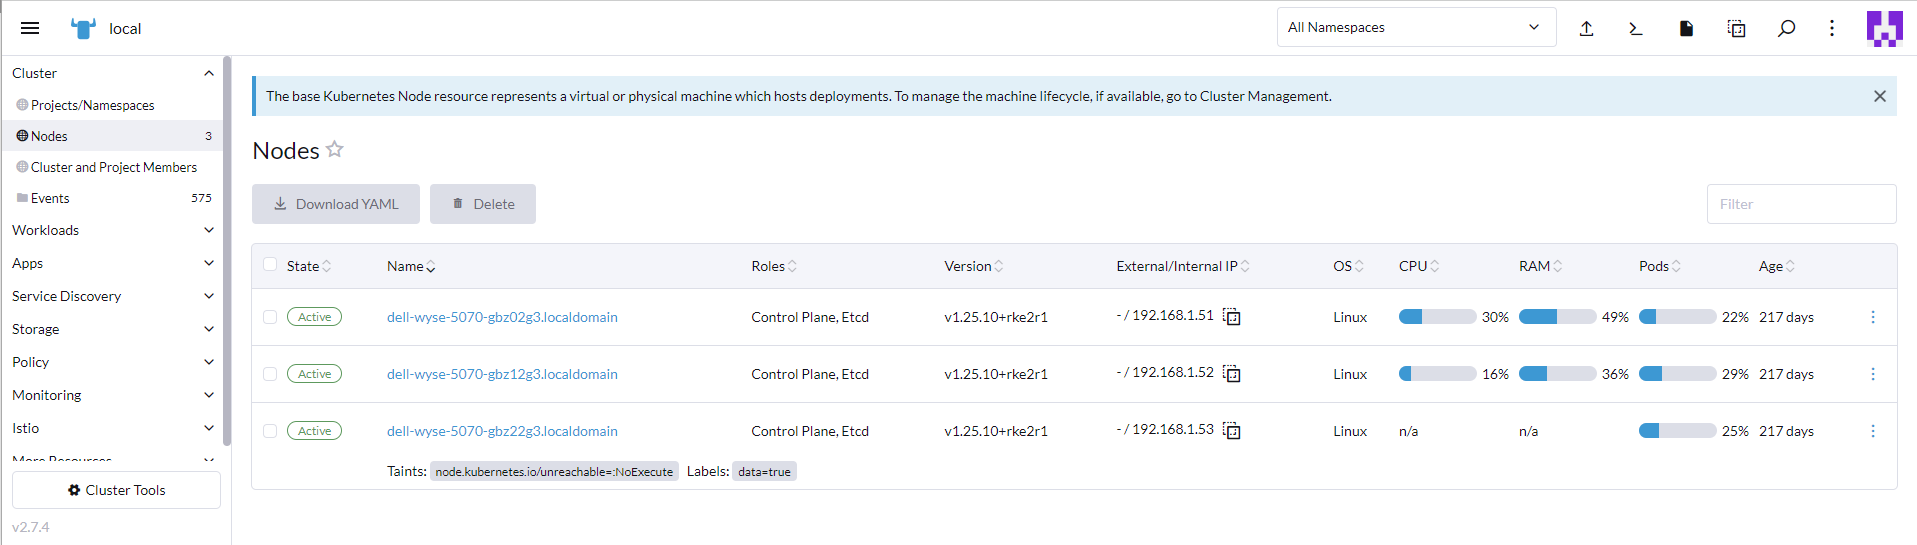The height and width of the screenshot is (545, 1917).
Task: Copy the IP address 192.168.1.51
Action: click(1232, 317)
